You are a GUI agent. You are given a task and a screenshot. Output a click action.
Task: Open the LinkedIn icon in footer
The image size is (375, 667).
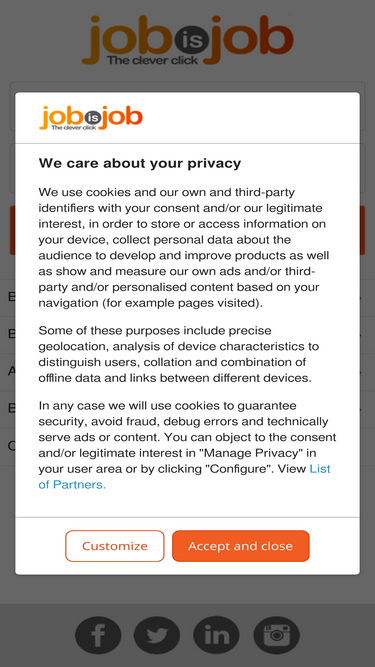click(x=216, y=635)
